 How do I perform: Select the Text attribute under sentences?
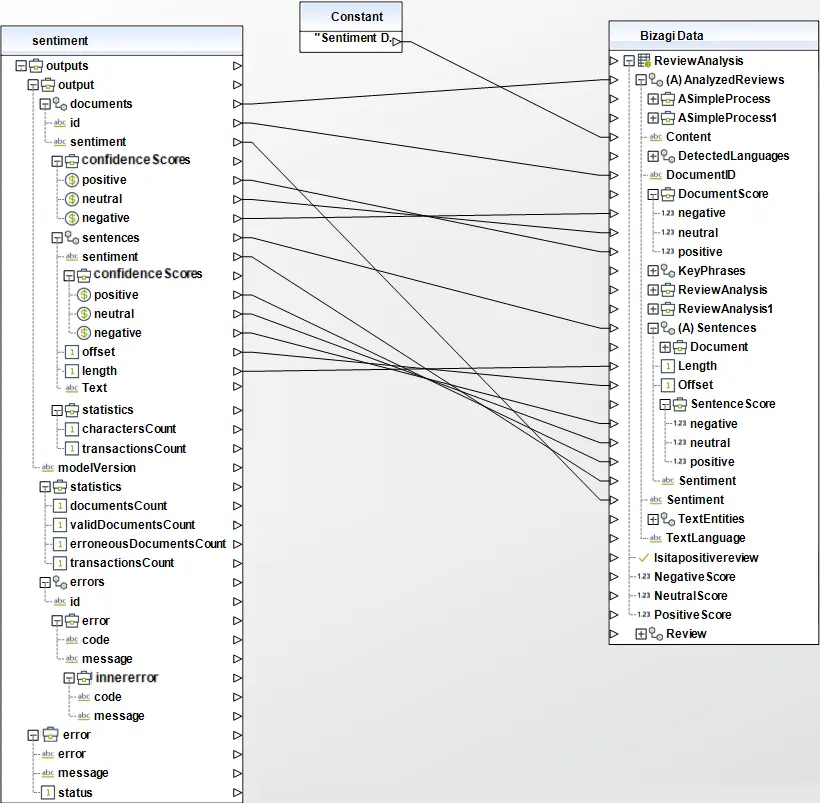click(94, 388)
